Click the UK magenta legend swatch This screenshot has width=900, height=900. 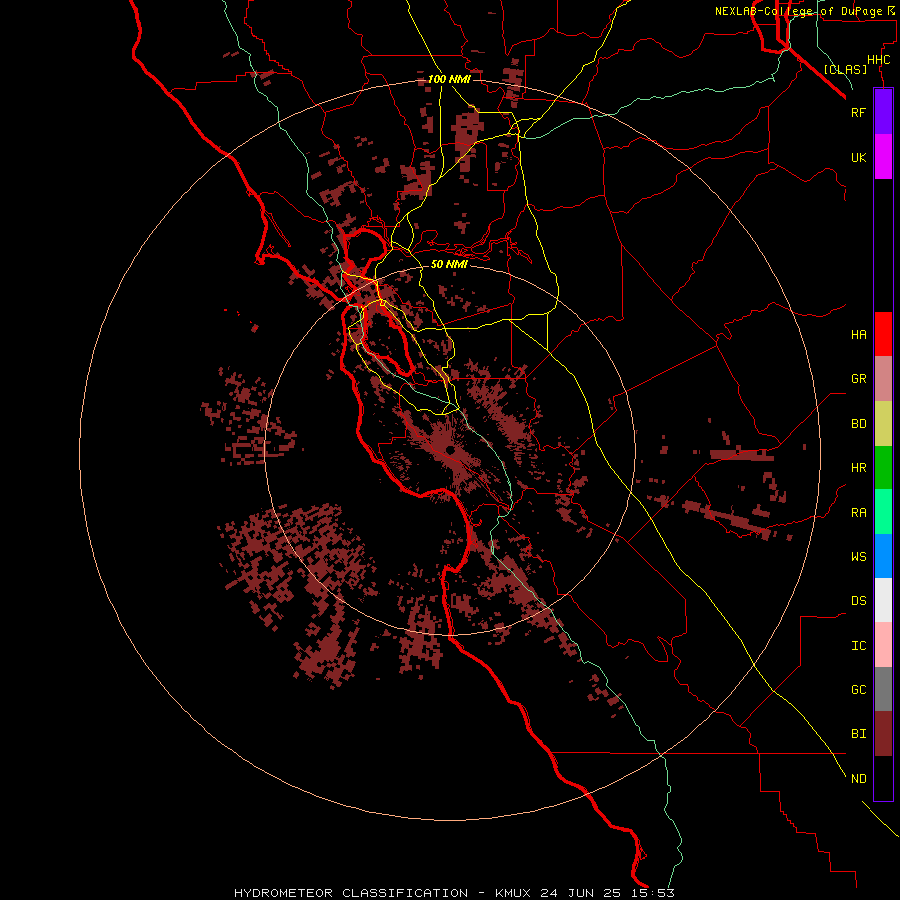883,157
